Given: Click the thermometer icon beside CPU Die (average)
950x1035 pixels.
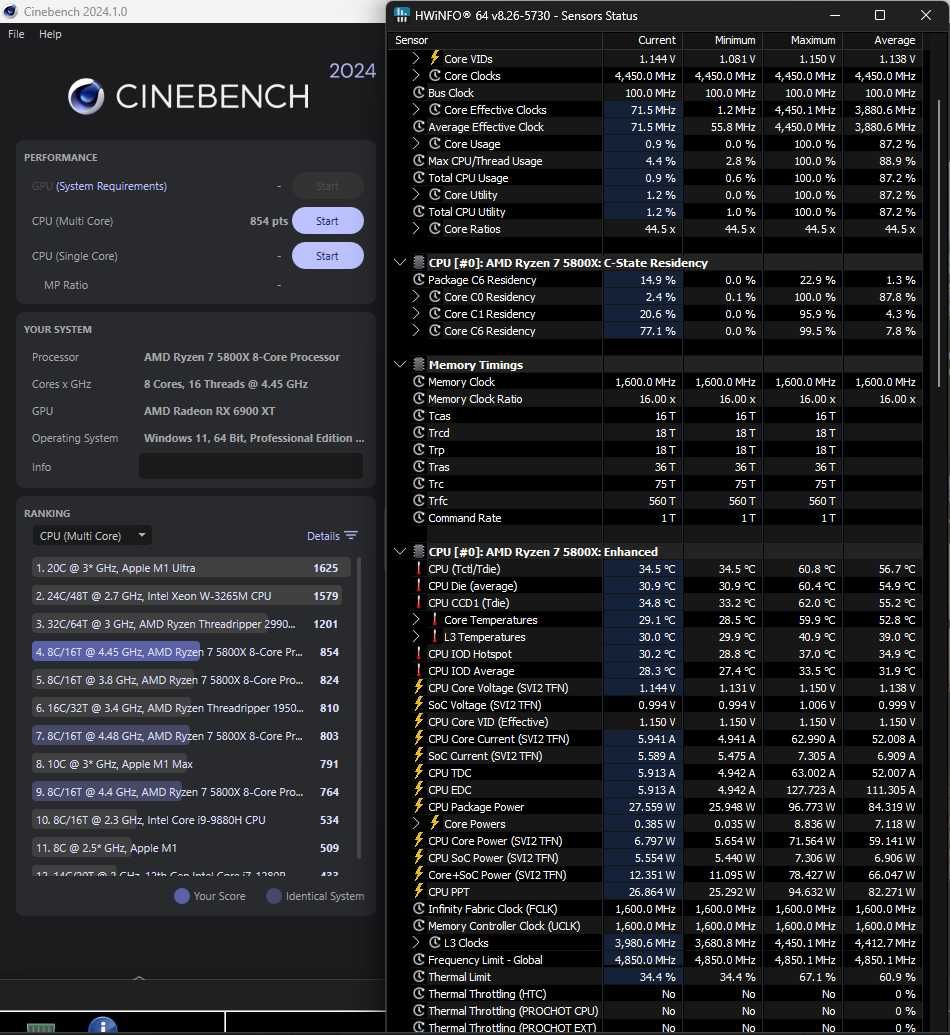Looking at the screenshot, I should click(x=419, y=586).
